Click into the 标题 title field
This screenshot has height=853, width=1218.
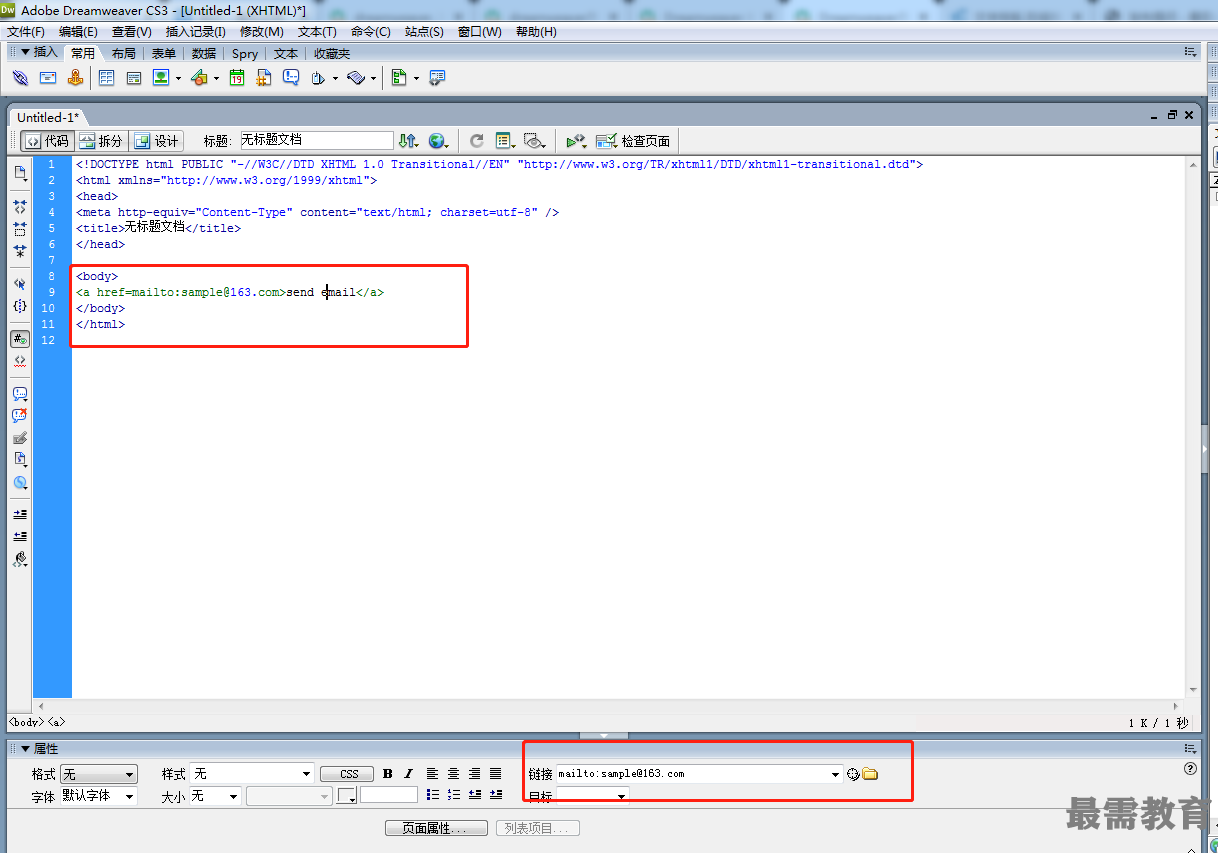click(316, 141)
